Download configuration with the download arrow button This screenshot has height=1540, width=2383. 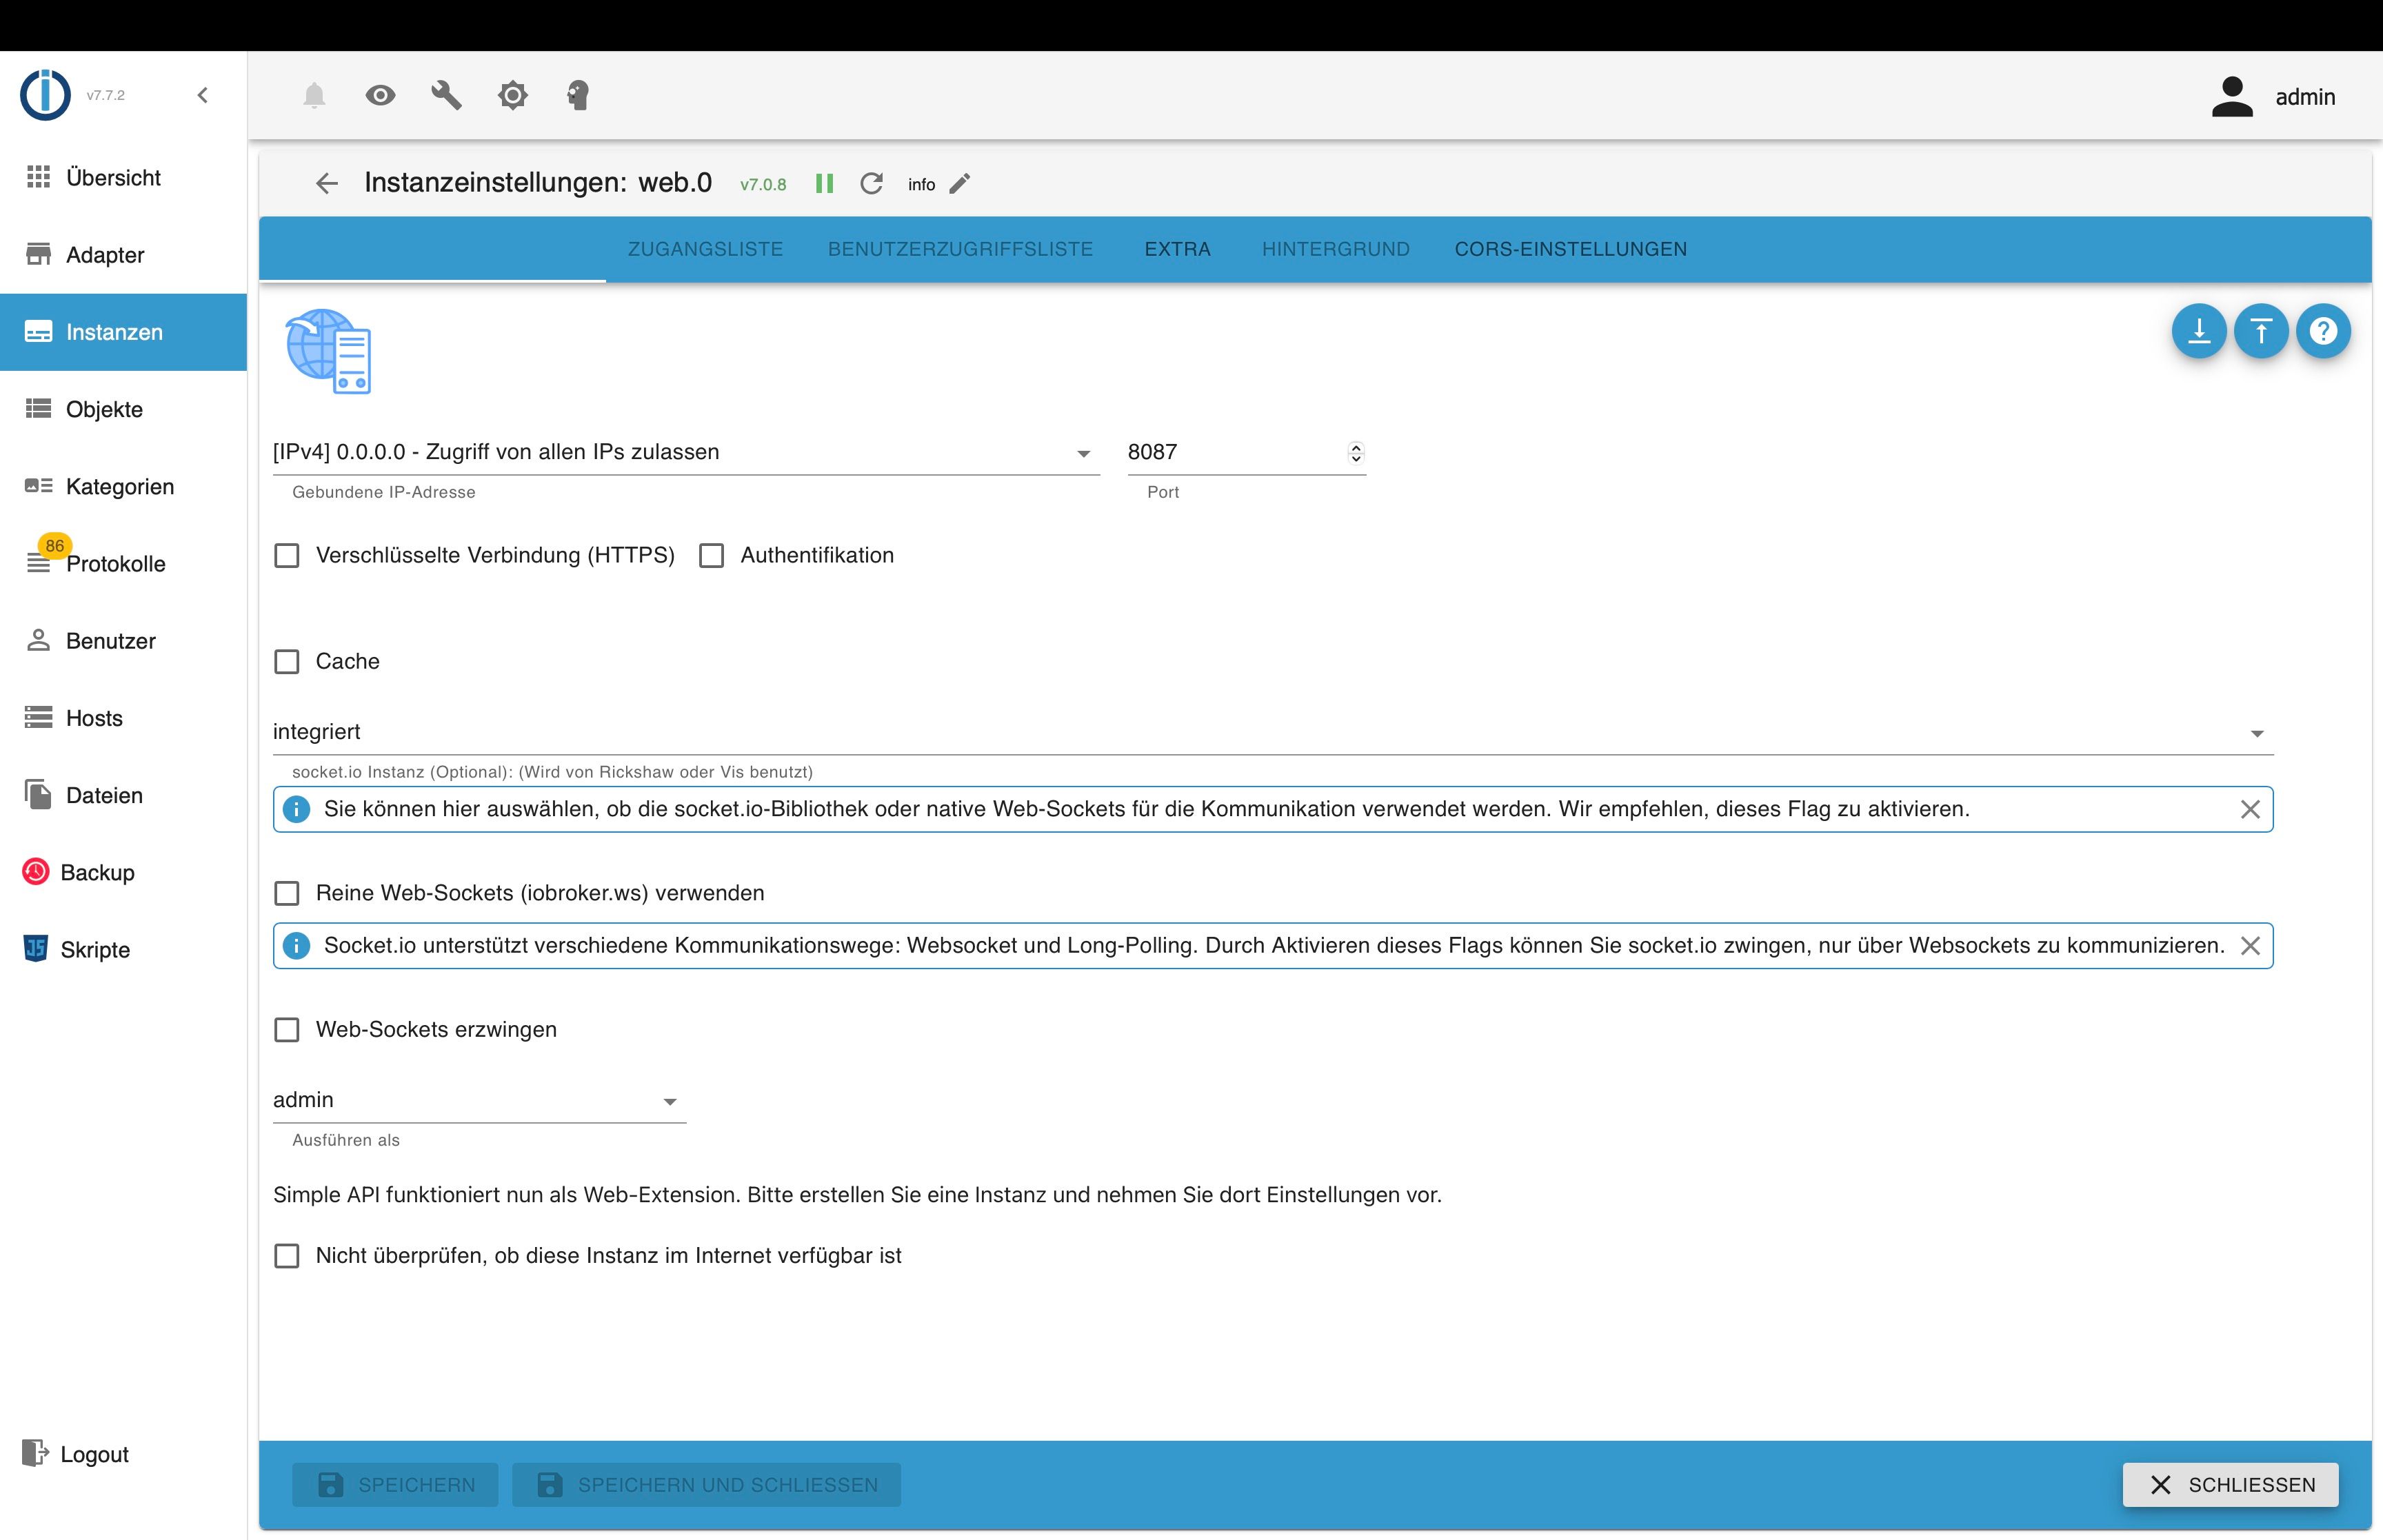pyautogui.click(x=2198, y=331)
